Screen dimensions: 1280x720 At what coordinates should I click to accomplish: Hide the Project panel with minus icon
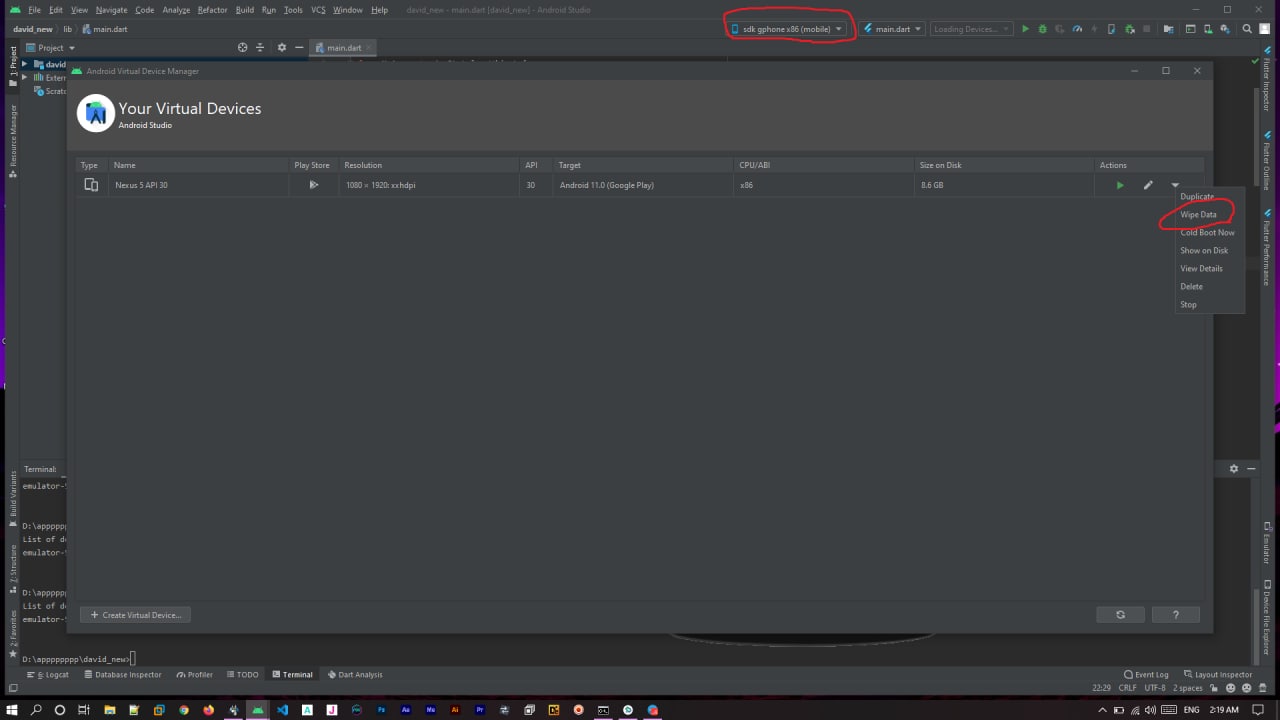[x=299, y=48]
